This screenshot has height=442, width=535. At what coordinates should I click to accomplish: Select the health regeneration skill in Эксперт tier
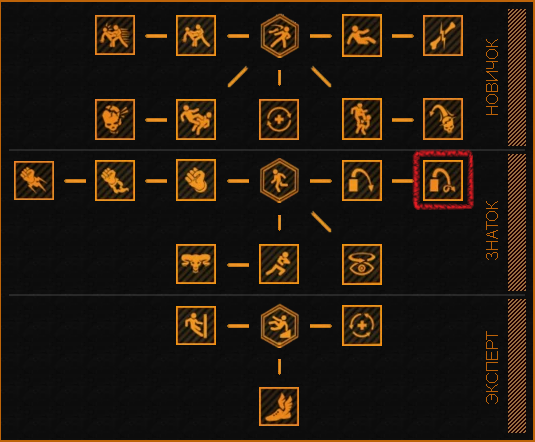tap(362, 326)
